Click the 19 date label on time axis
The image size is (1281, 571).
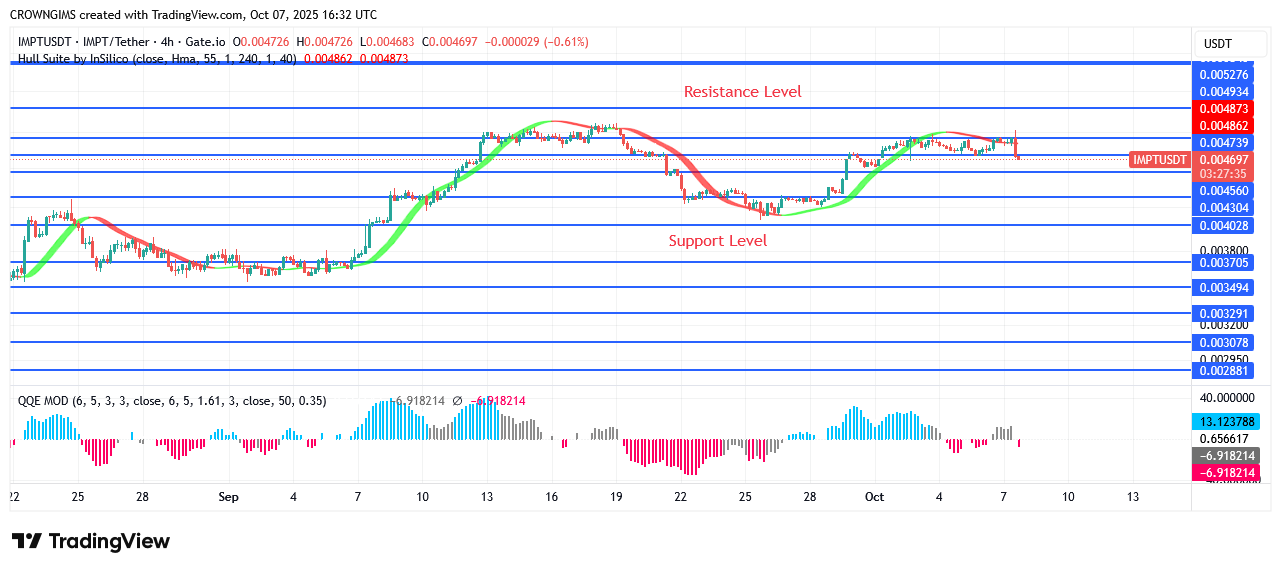pyautogui.click(x=616, y=497)
